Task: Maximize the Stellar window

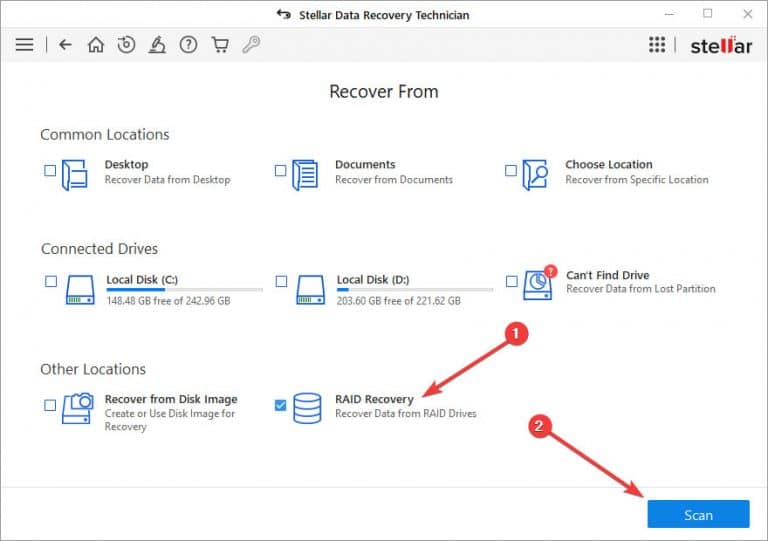Action: click(708, 14)
